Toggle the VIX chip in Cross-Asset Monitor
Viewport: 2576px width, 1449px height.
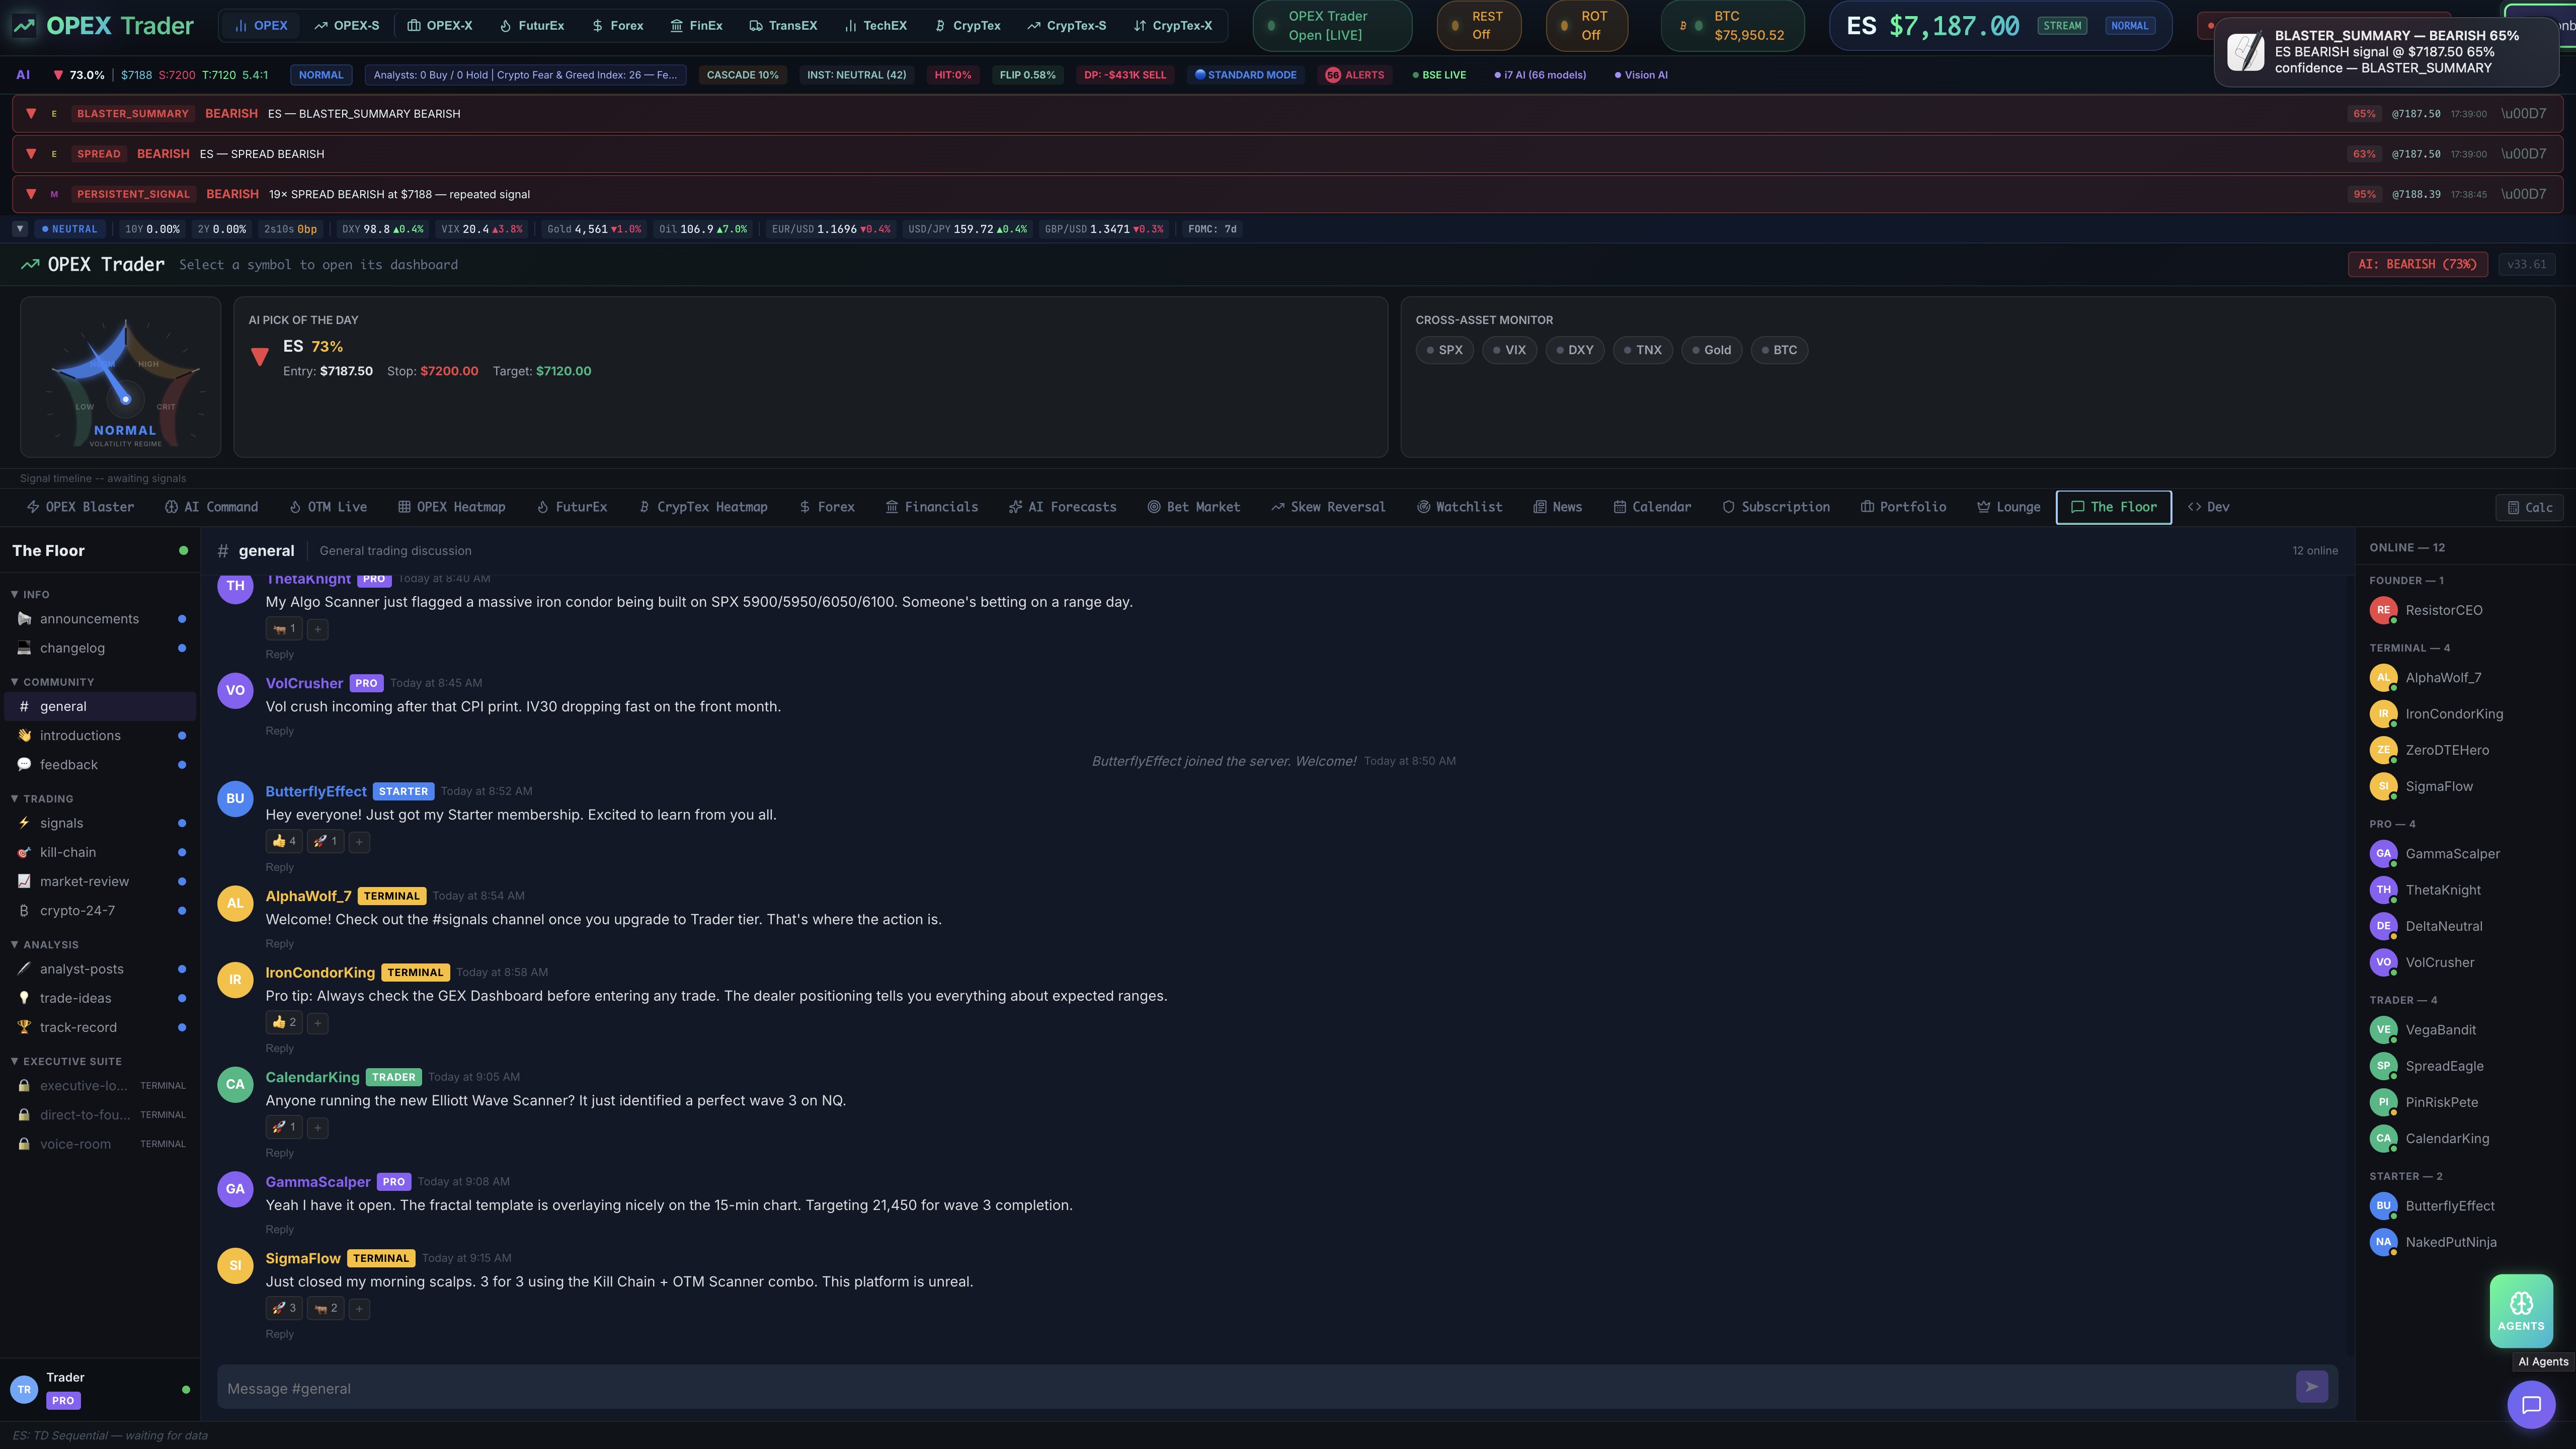[x=1509, y=350]
